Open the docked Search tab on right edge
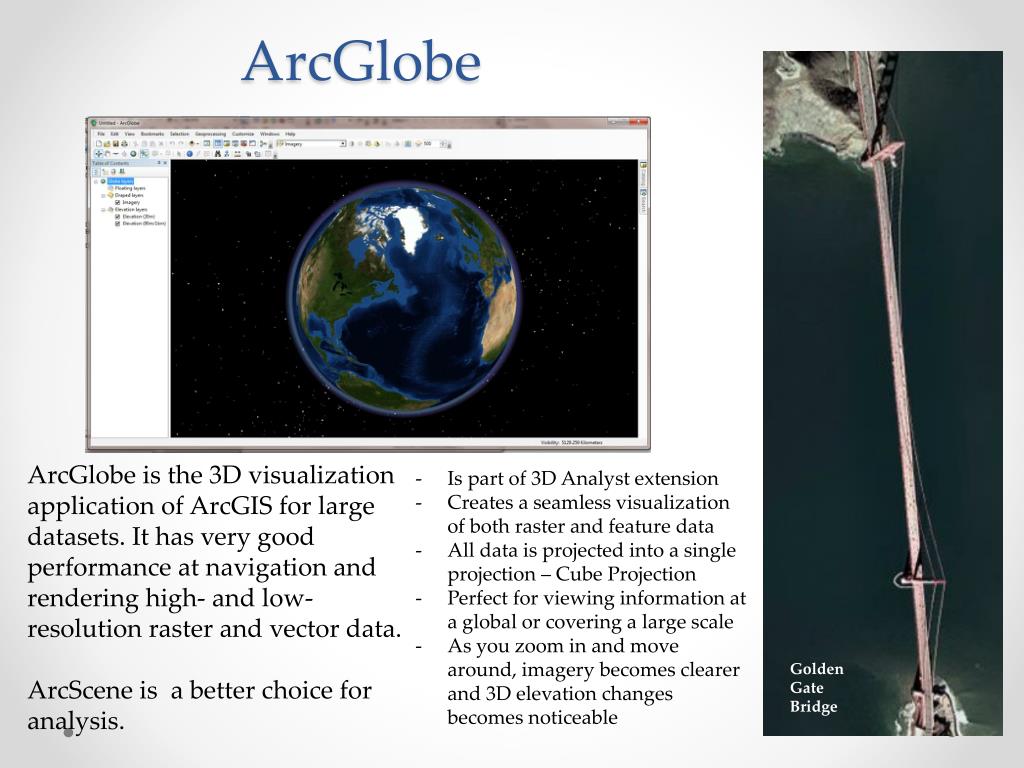Viewport: 1024px width, 768px height. click(x=643, y=202)
